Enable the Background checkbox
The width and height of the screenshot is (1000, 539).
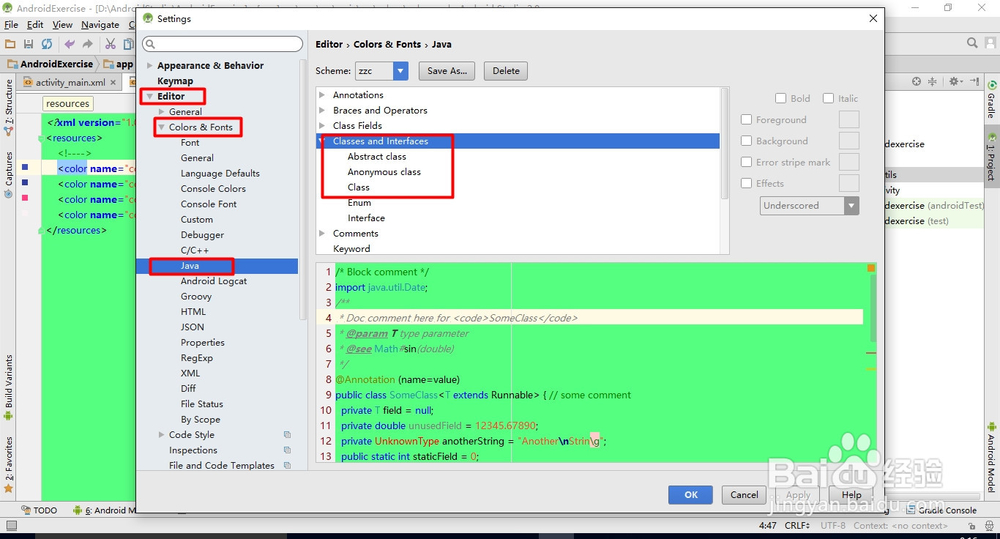tap(746, 140)
